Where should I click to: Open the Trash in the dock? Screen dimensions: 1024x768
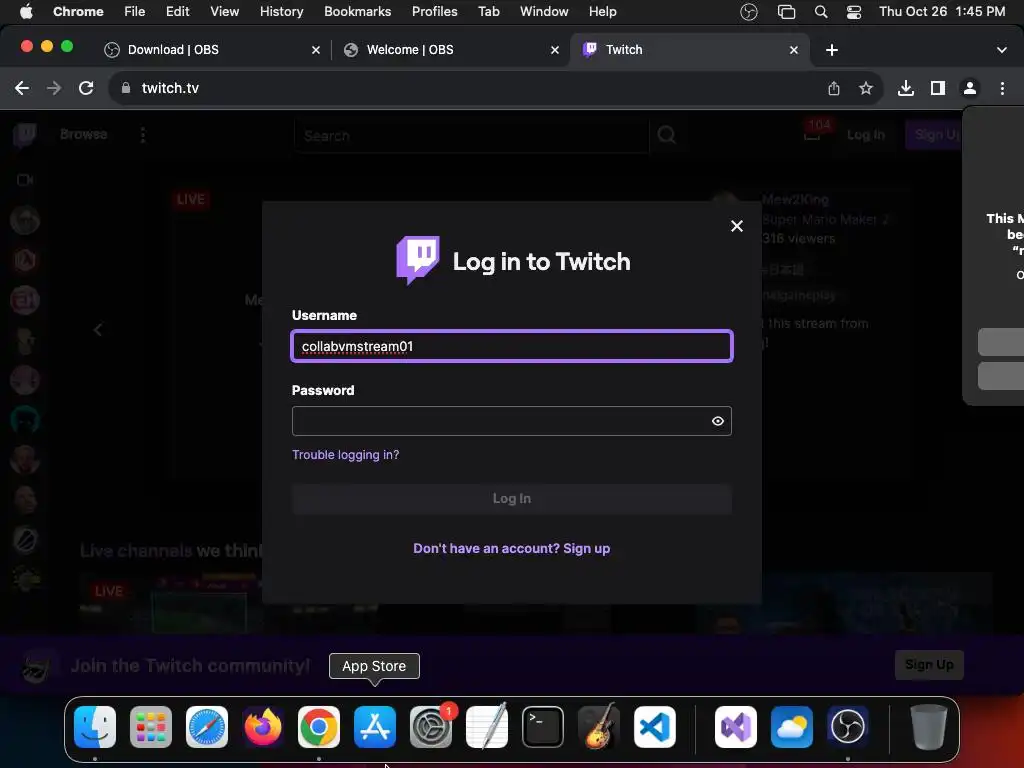929,726
